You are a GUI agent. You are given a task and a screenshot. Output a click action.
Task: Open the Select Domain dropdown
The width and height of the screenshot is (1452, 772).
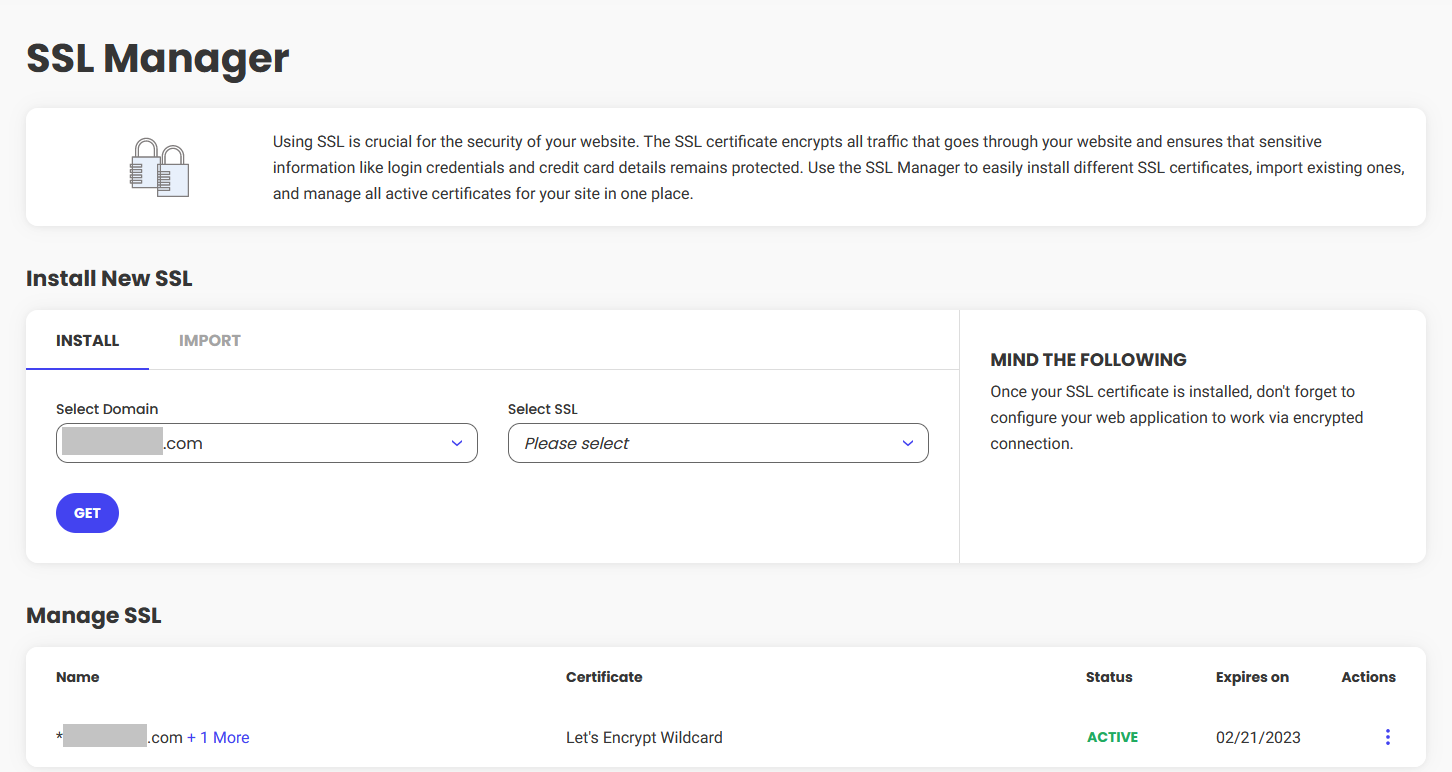coord(267,443)
